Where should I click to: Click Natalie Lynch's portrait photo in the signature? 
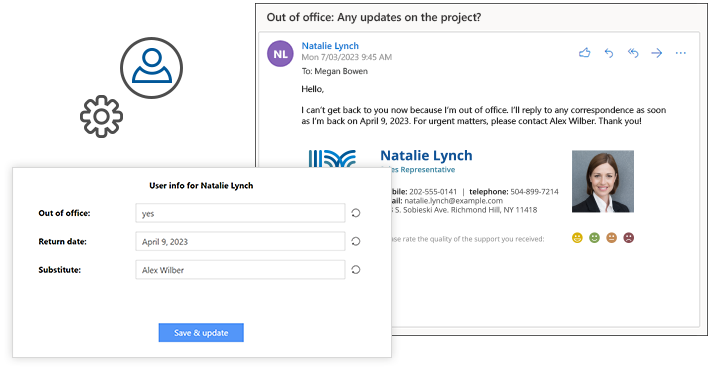(x=603, y=181)
